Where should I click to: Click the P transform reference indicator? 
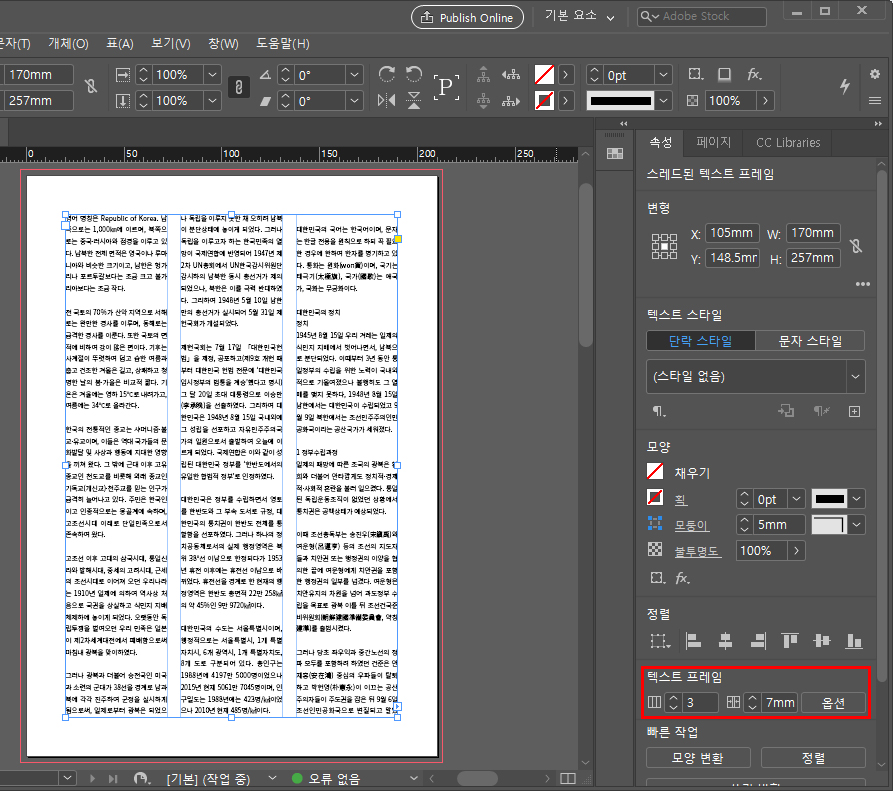click(445, 87)
